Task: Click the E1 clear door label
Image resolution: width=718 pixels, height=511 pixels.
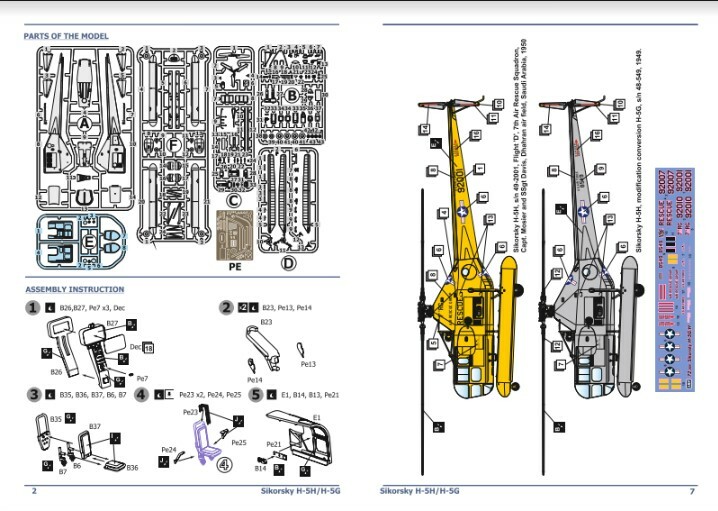Action: 316,418
